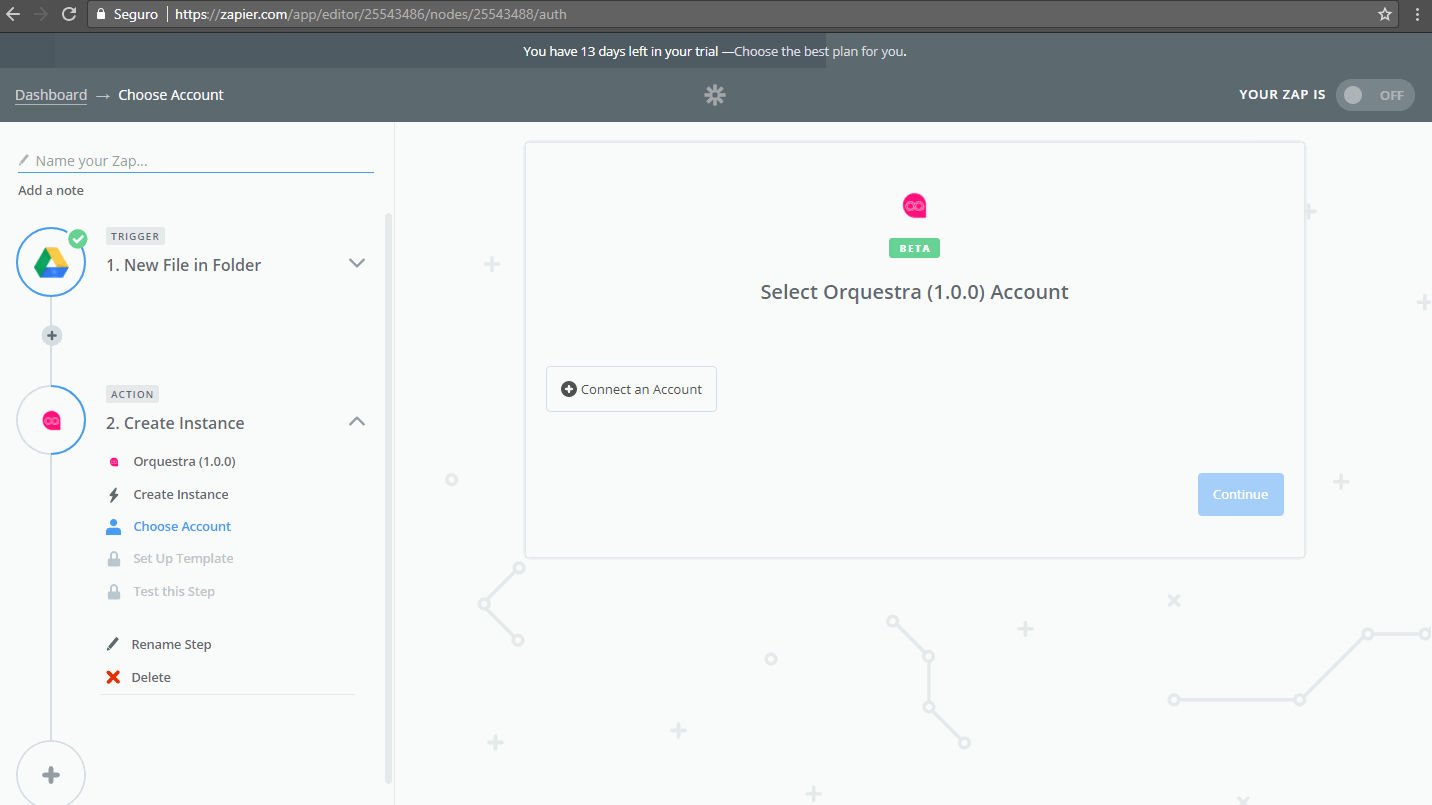Viewport: 1432px width, 805px height.
Task: Click the lock icon next to Set Up Template
Action: point(113,559)
